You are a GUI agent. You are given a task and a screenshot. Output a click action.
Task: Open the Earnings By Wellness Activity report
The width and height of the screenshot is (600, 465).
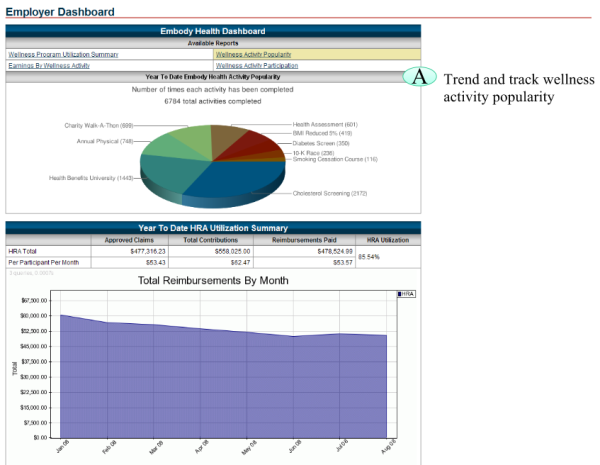tap(49, 66)
